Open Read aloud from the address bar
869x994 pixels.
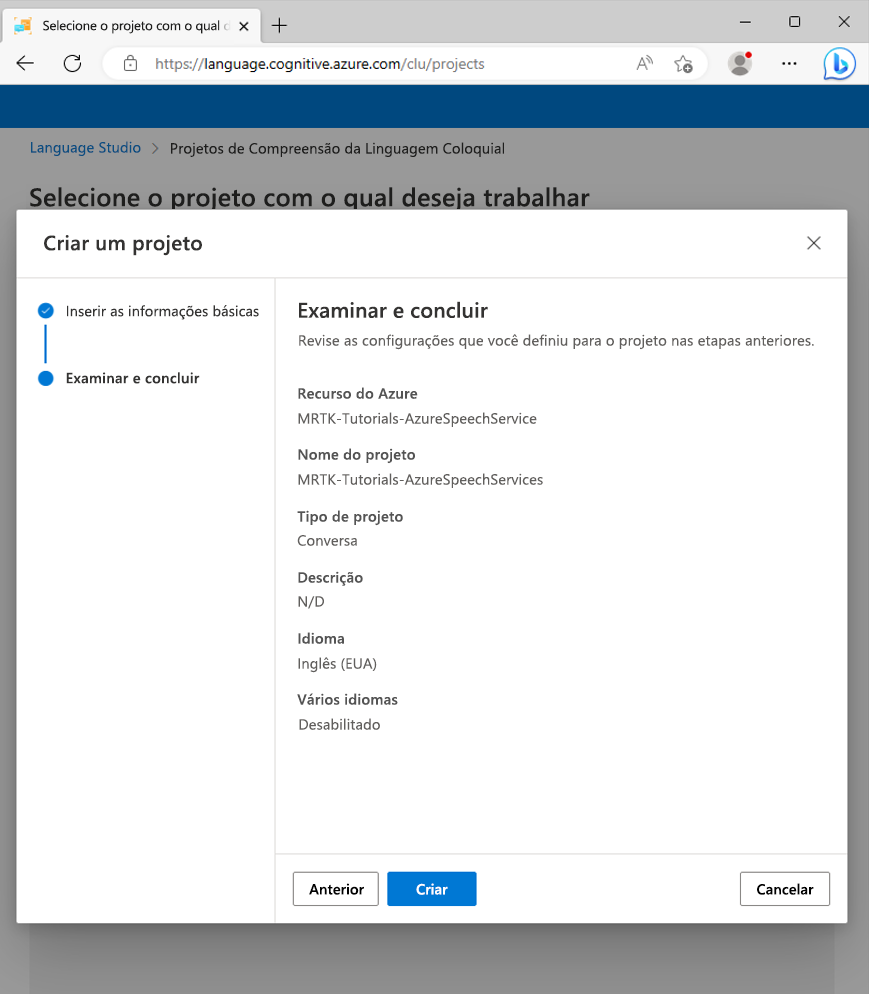(x=645, y=63)
